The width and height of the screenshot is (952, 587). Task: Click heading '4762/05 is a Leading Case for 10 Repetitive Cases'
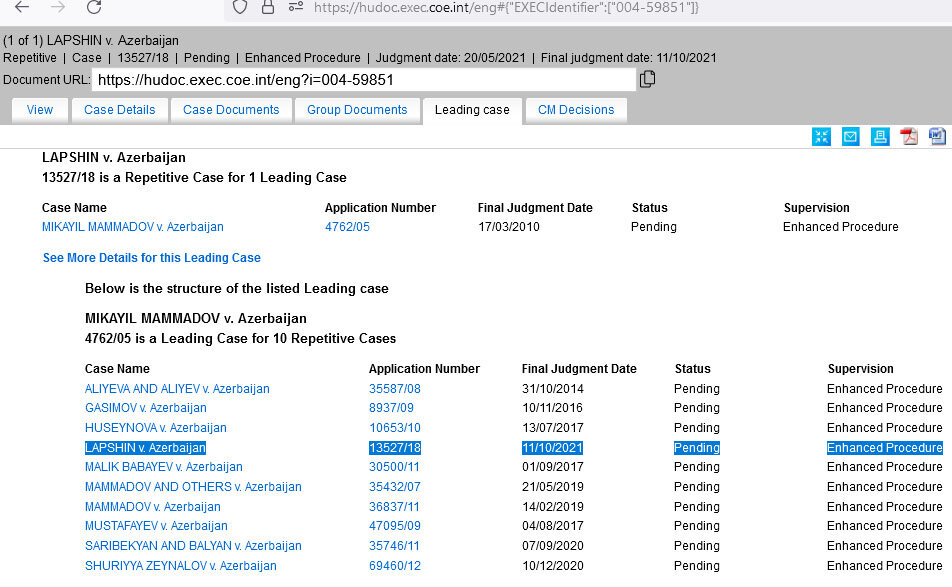[240, 338]
